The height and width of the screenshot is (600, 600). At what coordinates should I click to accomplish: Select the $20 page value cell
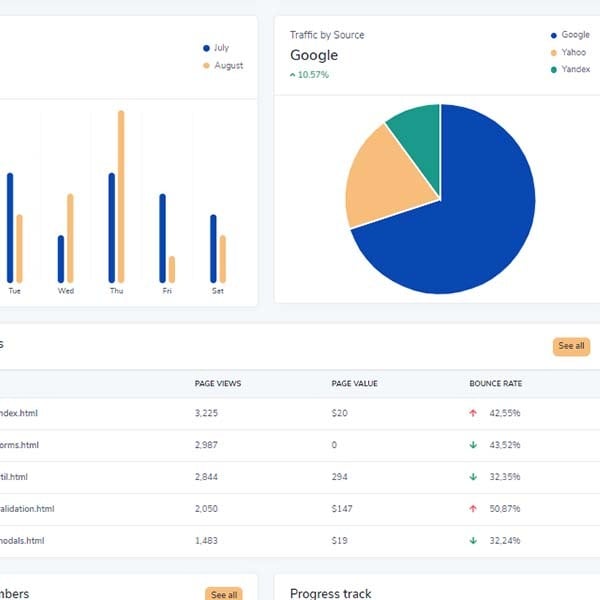[x=339, y=413]
